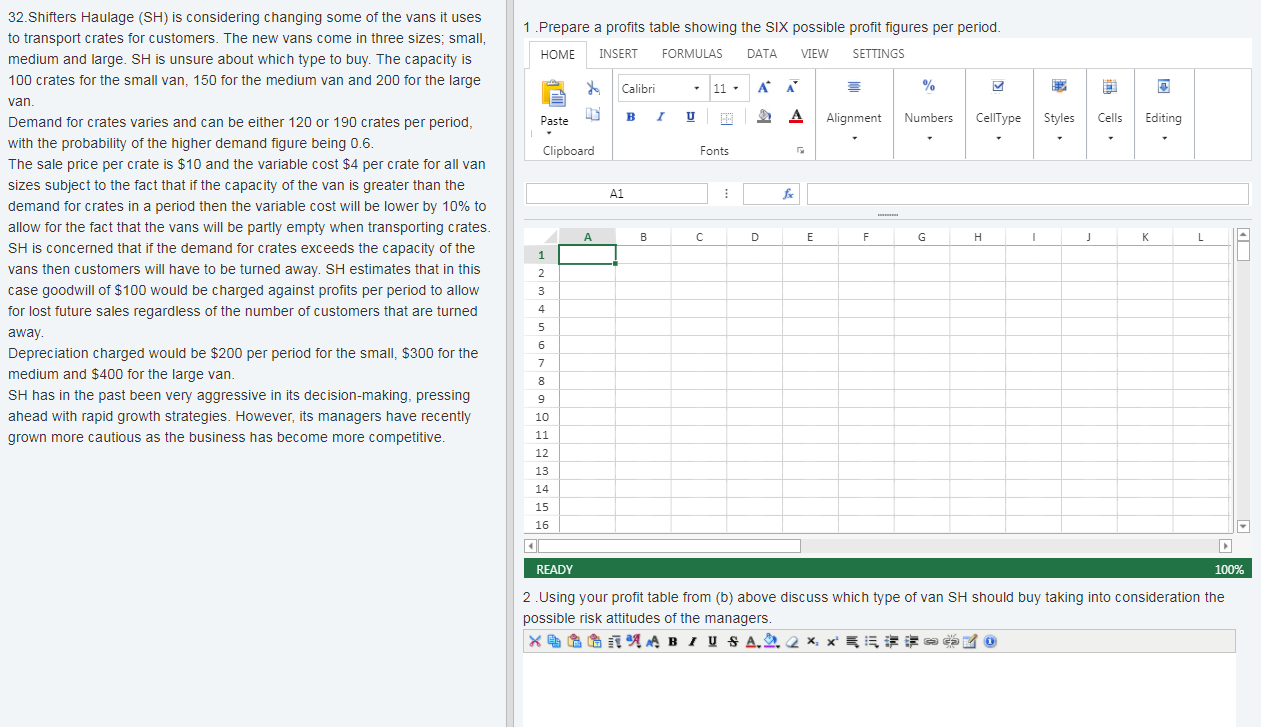1261x727 pixels.
Task: Click the superscript icon in text editor toolbar
Action: point(833,641)
